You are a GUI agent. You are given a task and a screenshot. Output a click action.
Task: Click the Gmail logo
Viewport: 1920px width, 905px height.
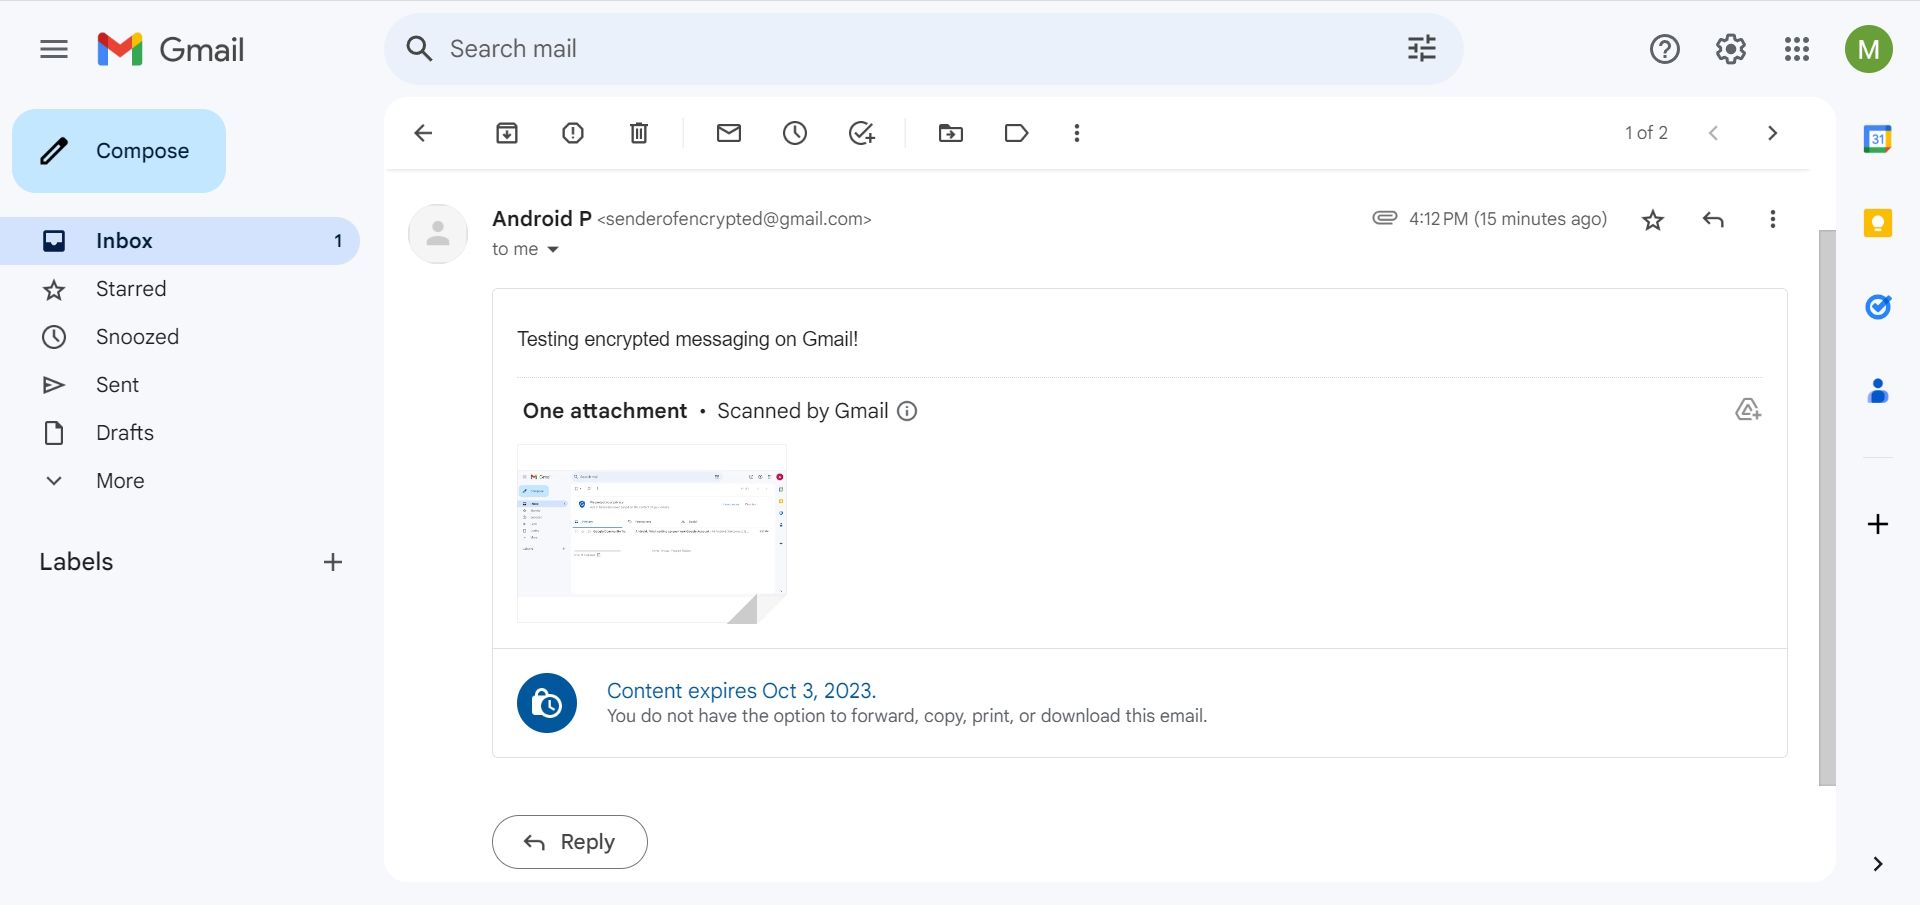pyautogui.click(x=171, y=49)
